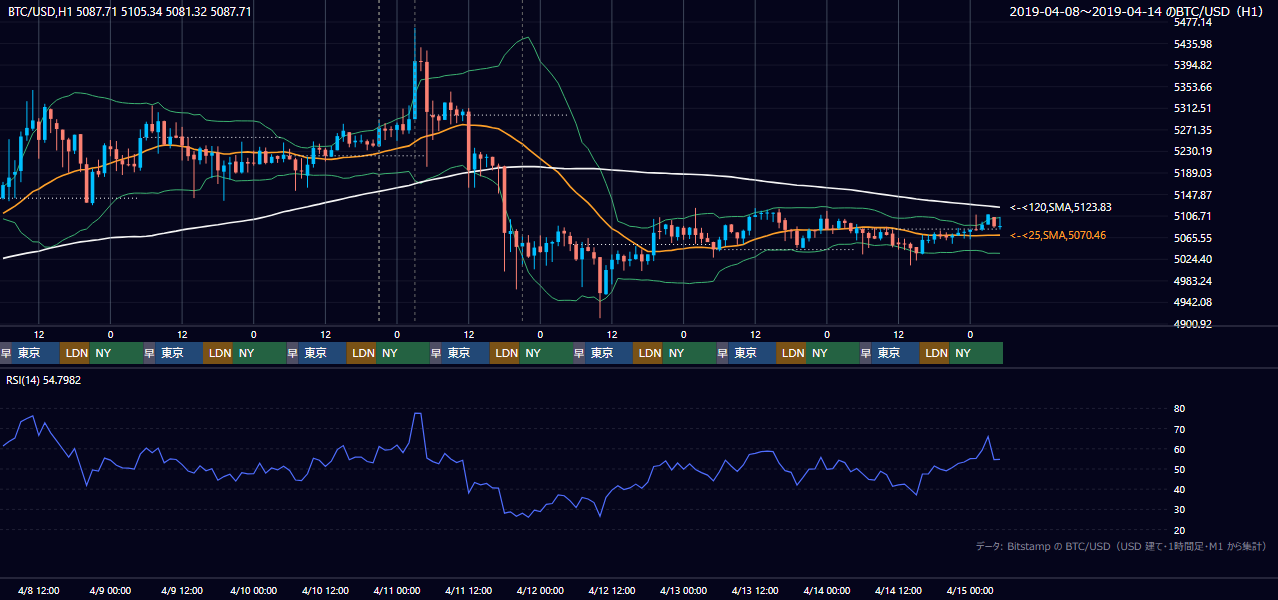This screenshot has height=600, width=1278.
Task: Click price axis value 5230.19
Action: pyautogui.click(x=1193, y=151)
